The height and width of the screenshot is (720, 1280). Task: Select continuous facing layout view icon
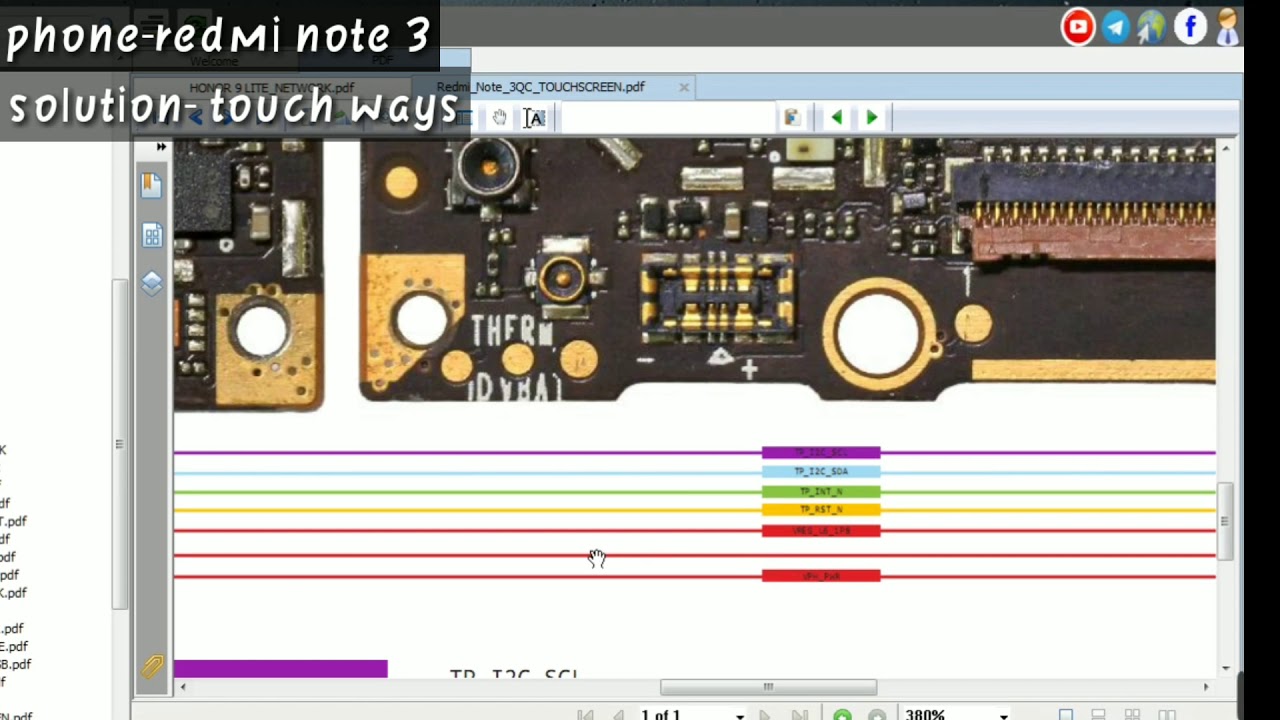1166,715
